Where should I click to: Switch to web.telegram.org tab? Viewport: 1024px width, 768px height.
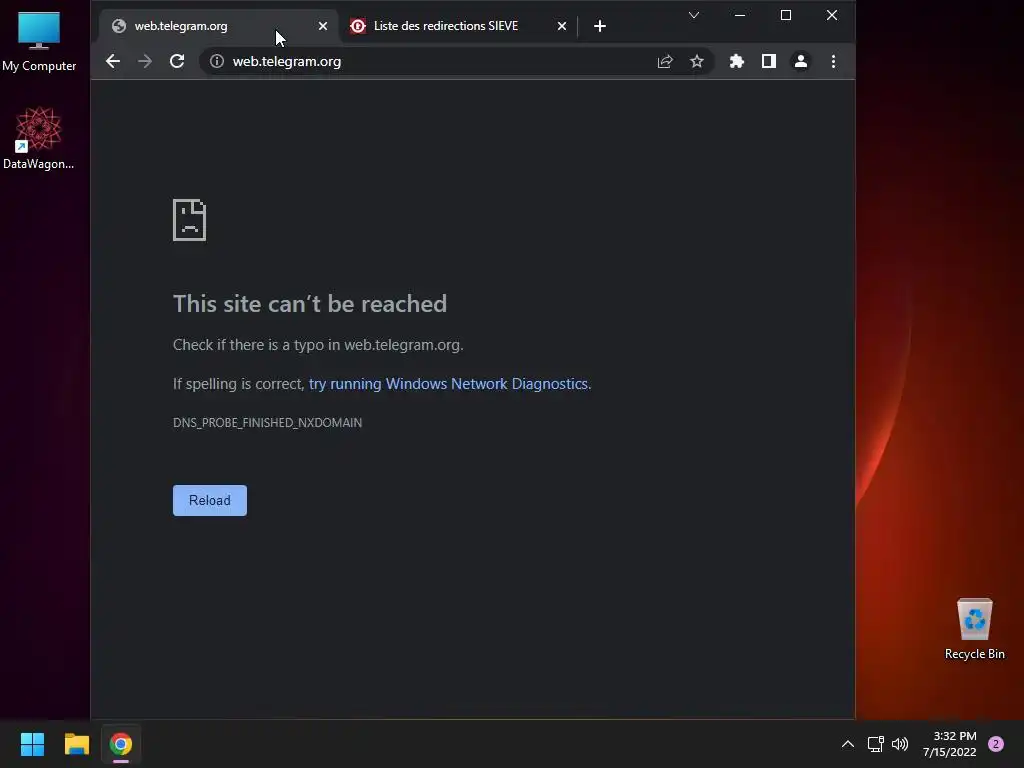pos(219,26)
